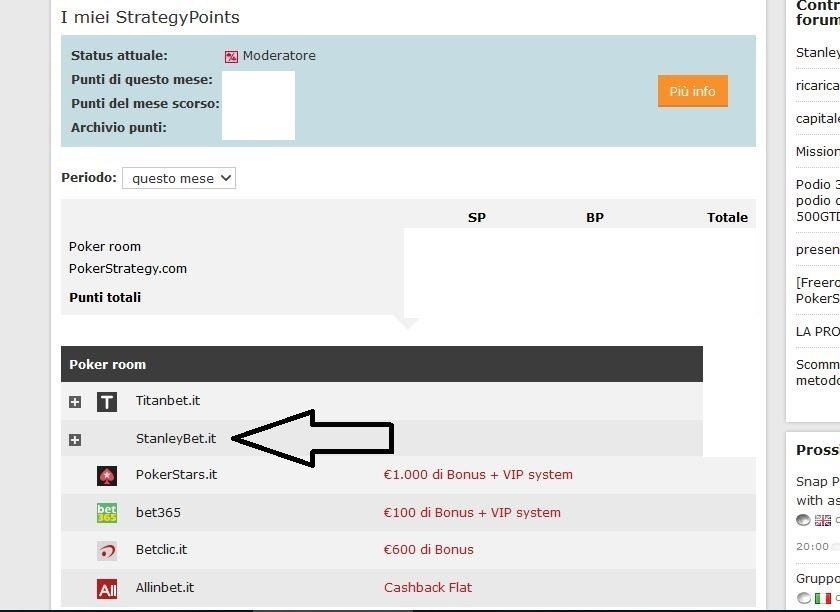Open the Snap P upcoming session link
840x612 pixels.
click(x=818, y=491)
